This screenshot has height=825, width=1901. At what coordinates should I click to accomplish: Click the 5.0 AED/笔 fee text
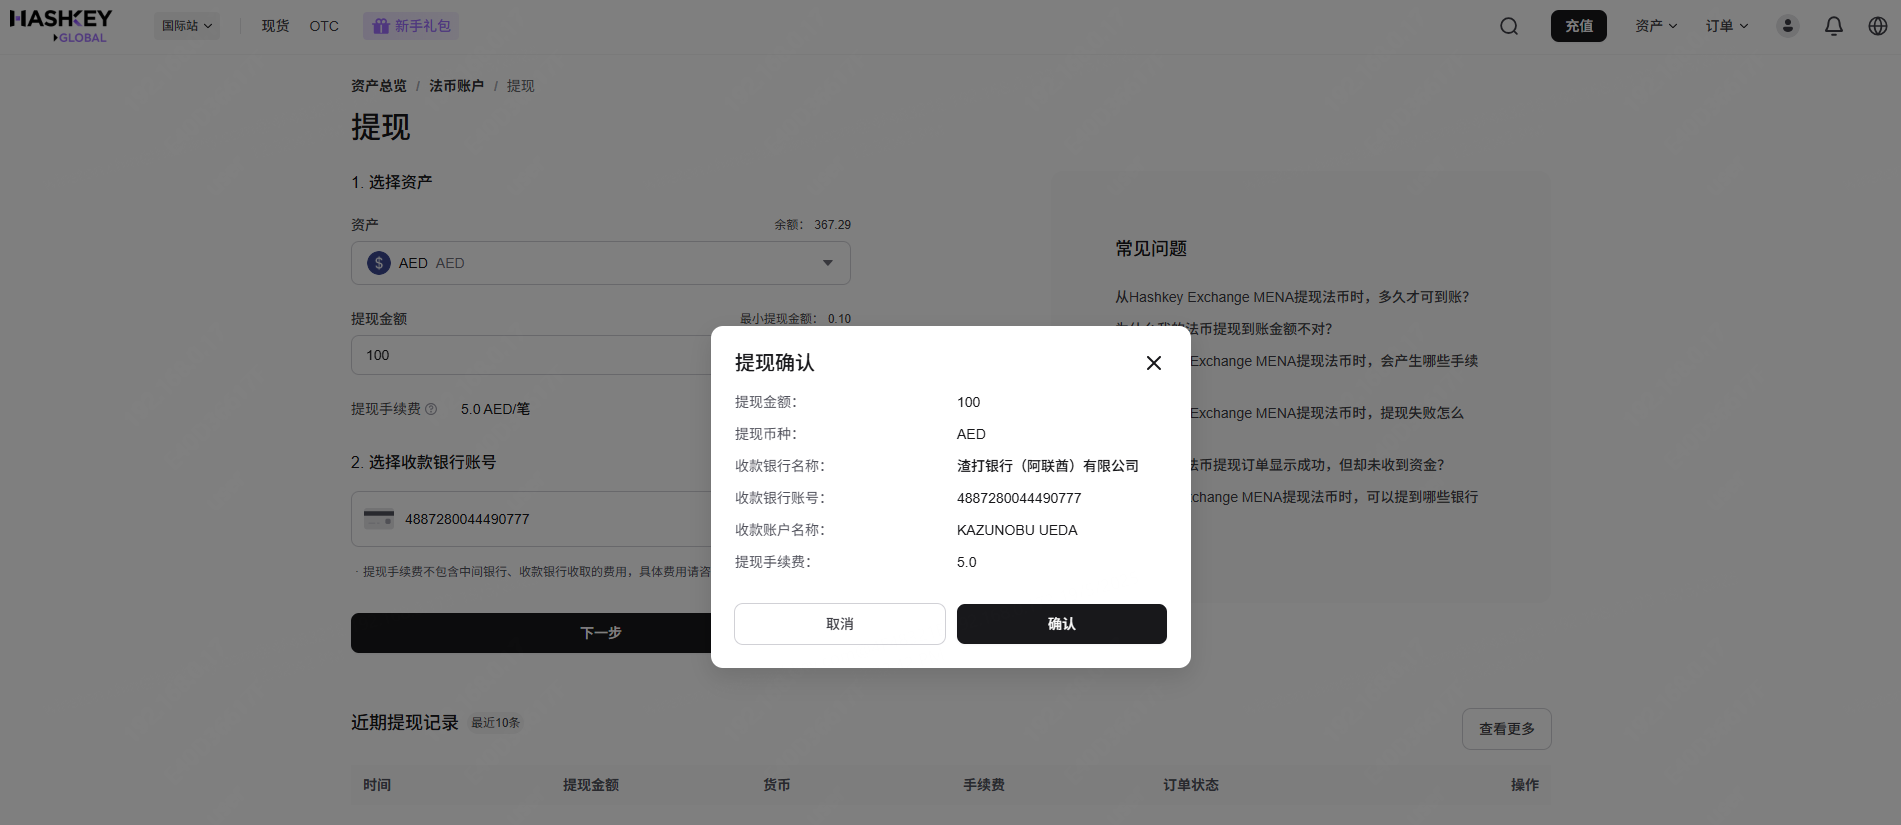[496, 409]
